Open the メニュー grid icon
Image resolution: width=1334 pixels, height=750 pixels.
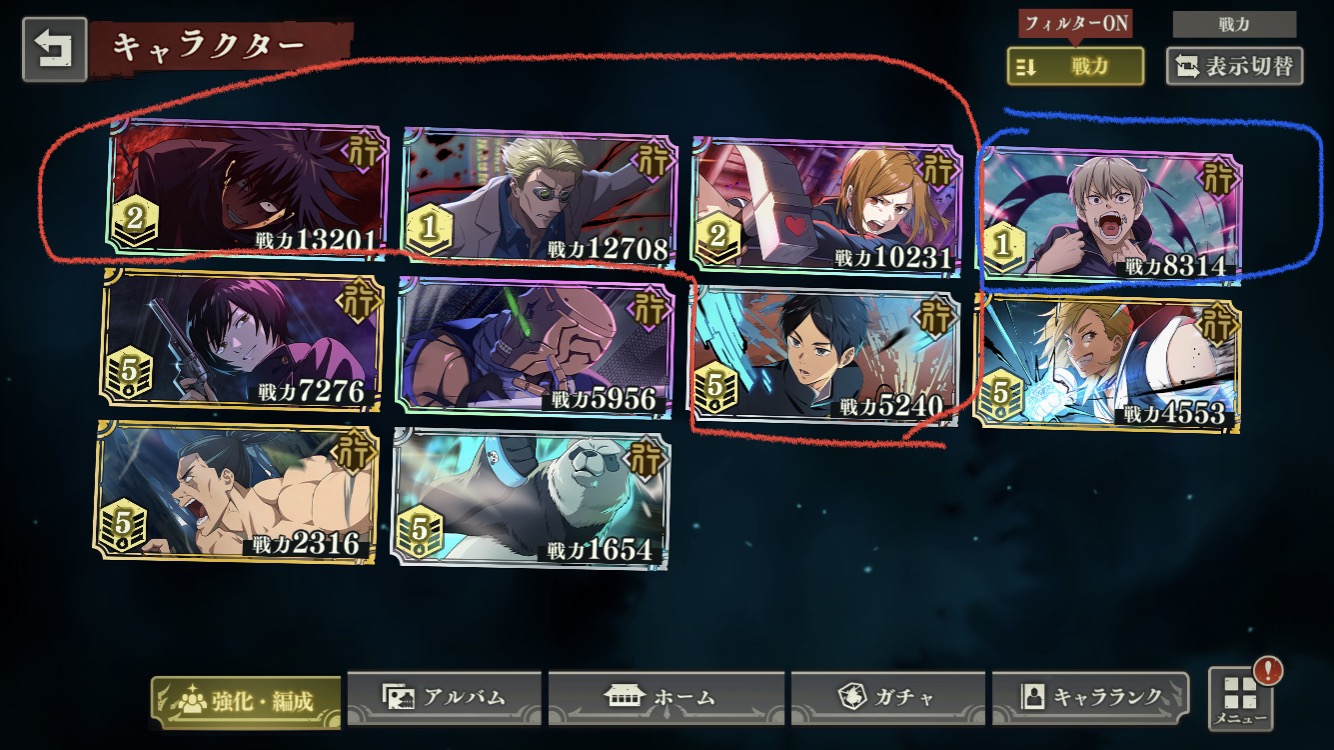(1240, 699)
